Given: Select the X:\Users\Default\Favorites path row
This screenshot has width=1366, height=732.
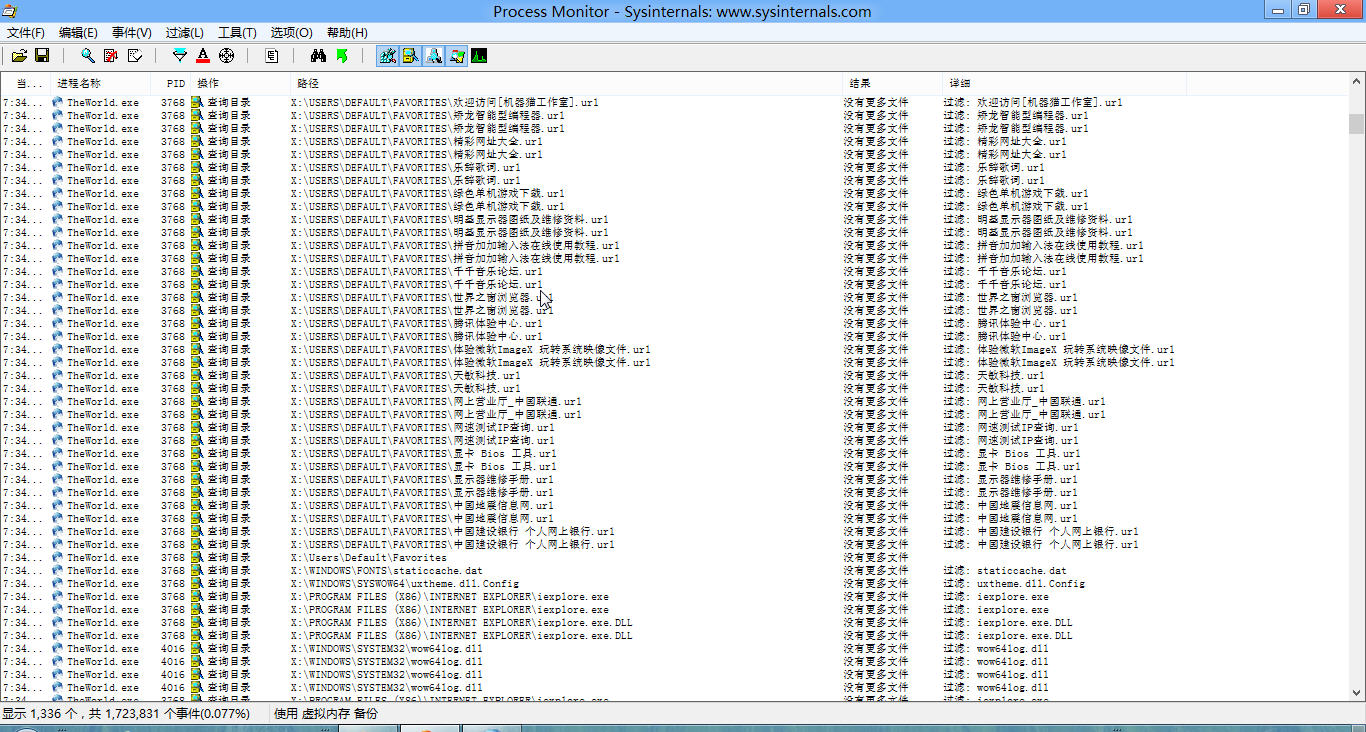Looking at the screenshot, I should [x=369, y=557].
